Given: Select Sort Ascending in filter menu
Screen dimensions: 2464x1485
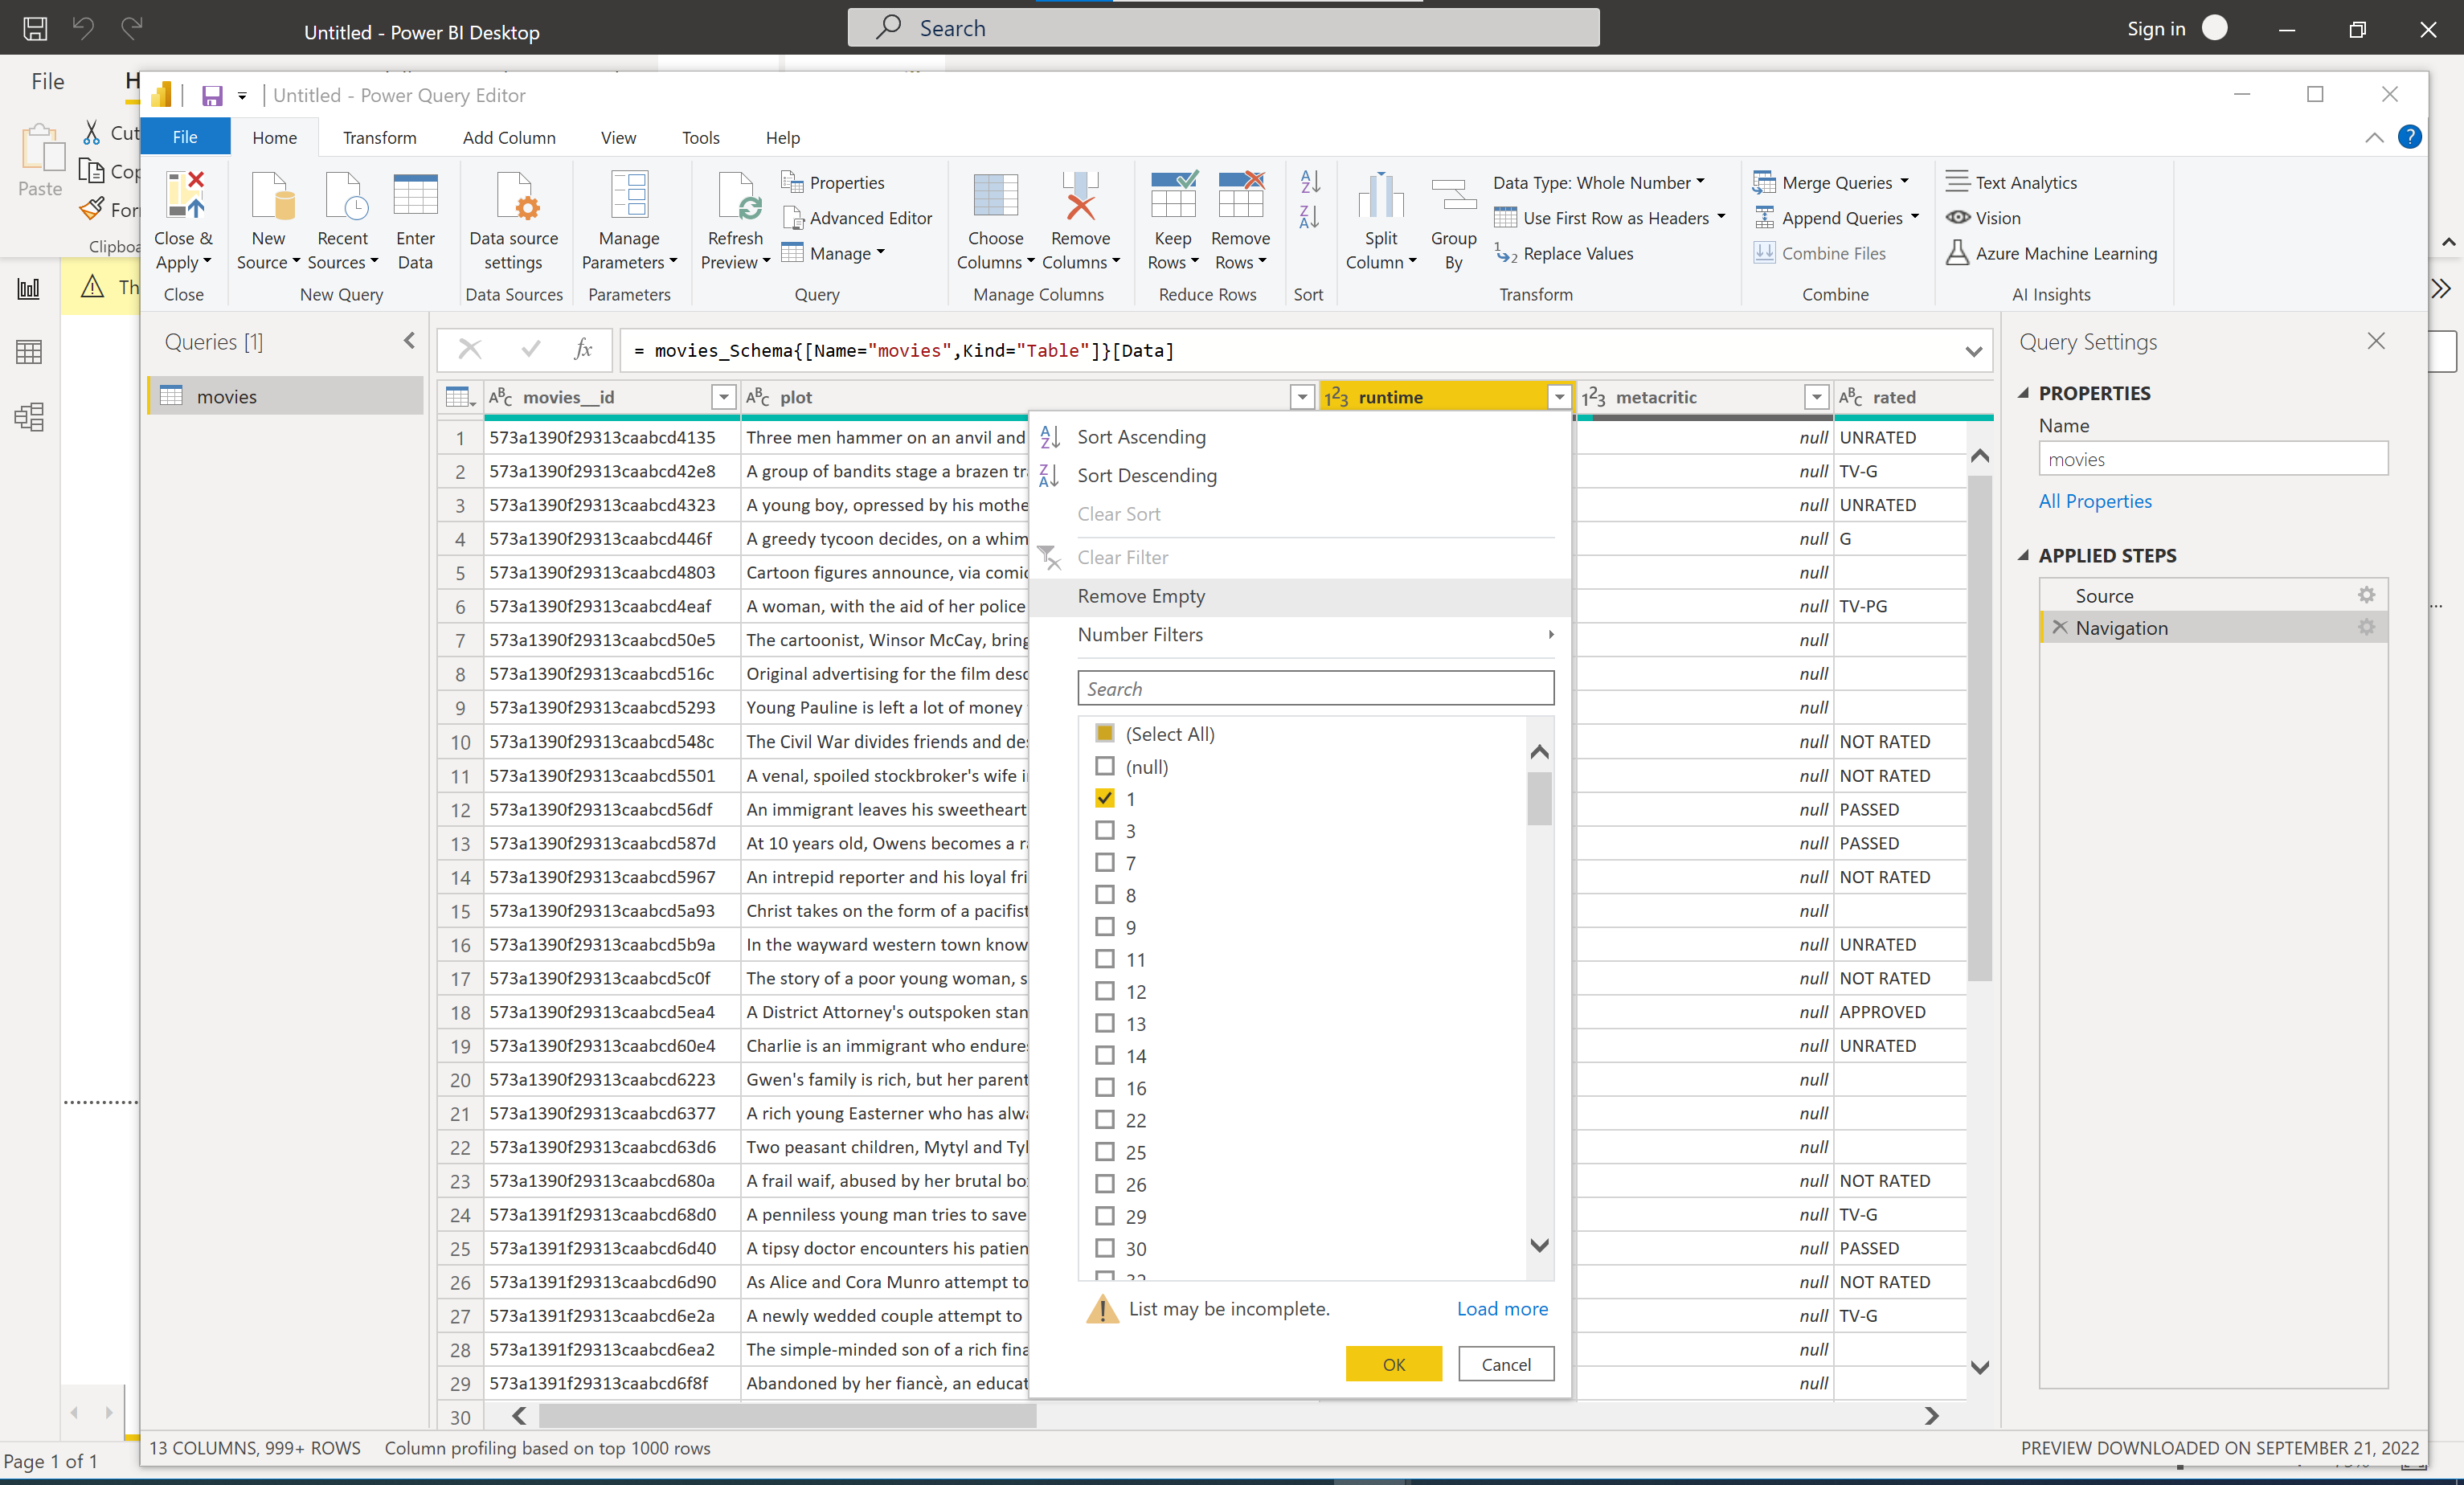Looking at the screenshot, I should [1300, 437].
